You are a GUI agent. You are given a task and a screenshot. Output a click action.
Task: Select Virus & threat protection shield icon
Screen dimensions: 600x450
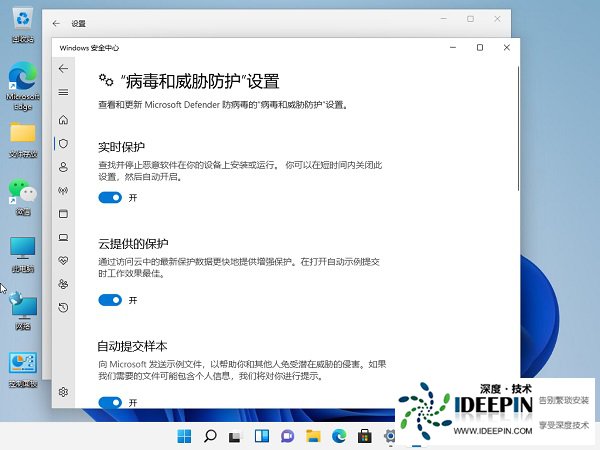(x=64, y=143)
